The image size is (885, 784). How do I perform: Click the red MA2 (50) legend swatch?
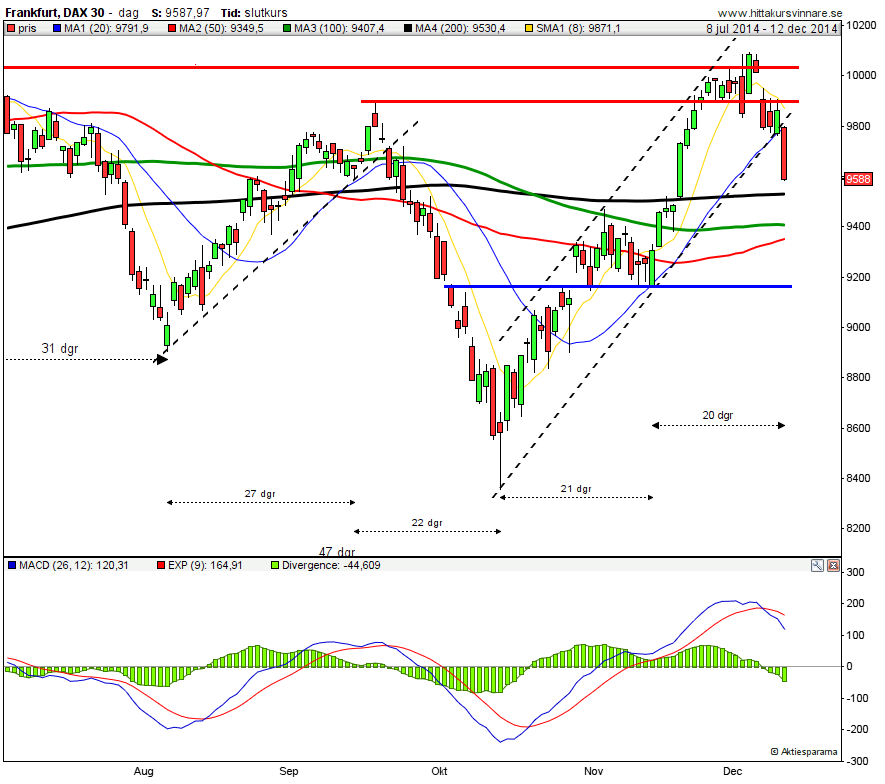[172, 28]
